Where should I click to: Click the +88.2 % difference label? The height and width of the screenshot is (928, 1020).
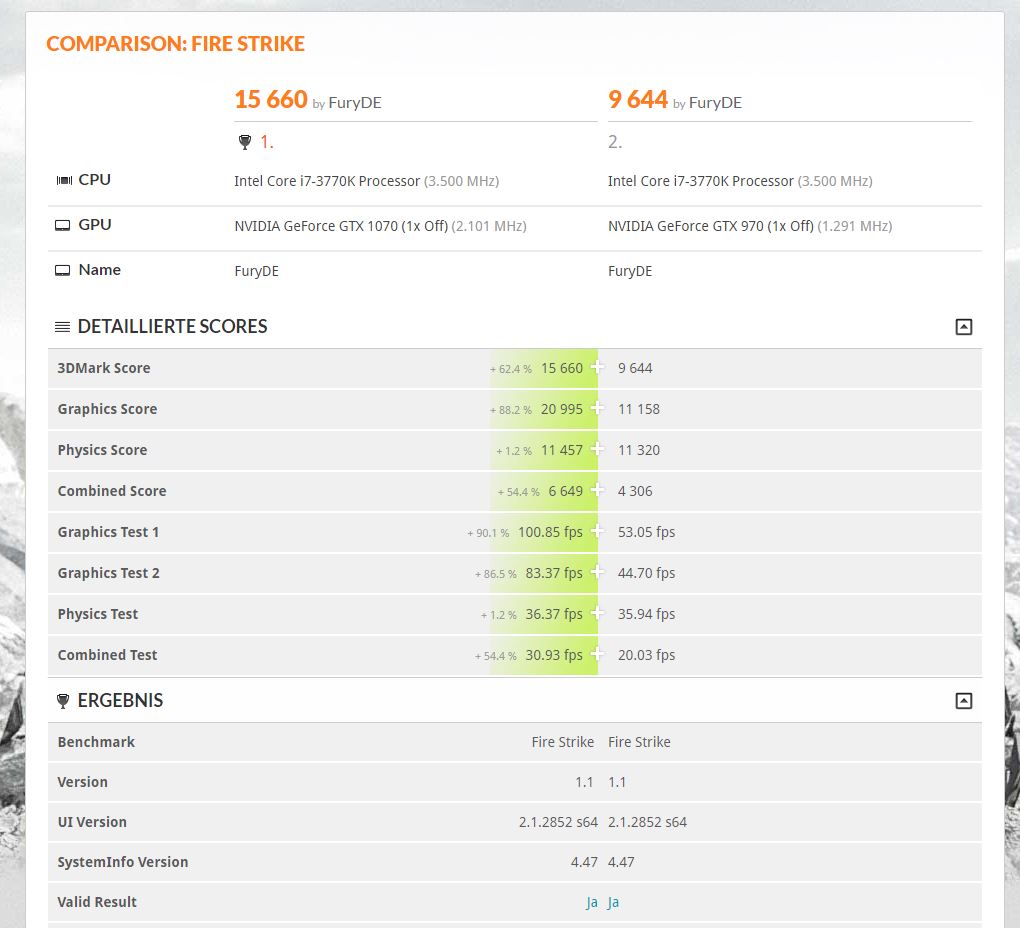[x=511, y=410]
